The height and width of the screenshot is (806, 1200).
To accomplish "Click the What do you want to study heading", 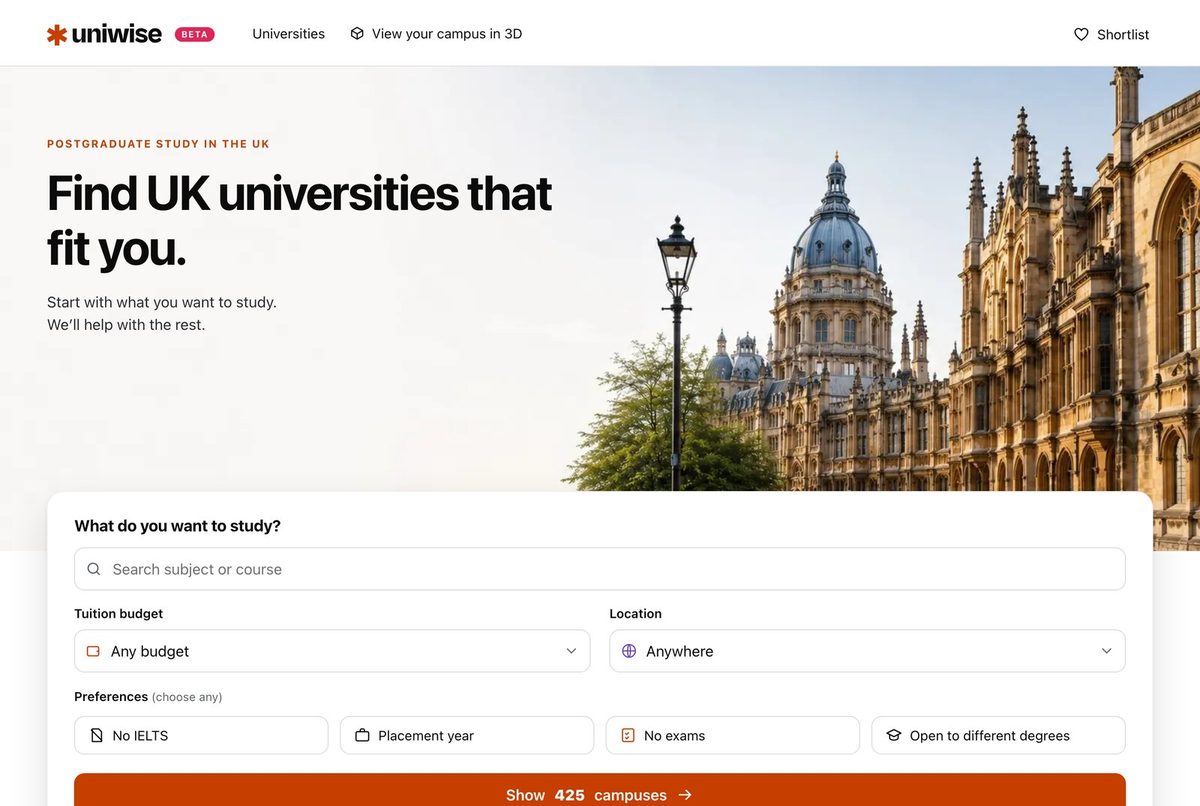I will pyautogui.click(x=178, y=526).
